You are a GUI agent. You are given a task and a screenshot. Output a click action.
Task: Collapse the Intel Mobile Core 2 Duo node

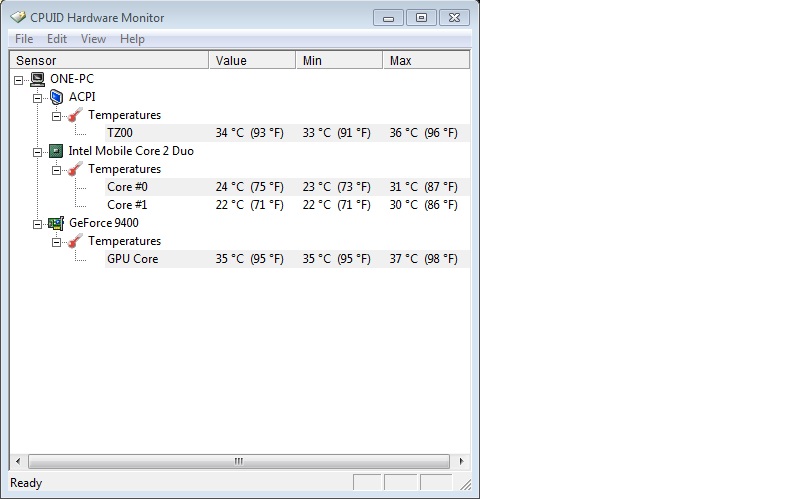pos(38,152)
